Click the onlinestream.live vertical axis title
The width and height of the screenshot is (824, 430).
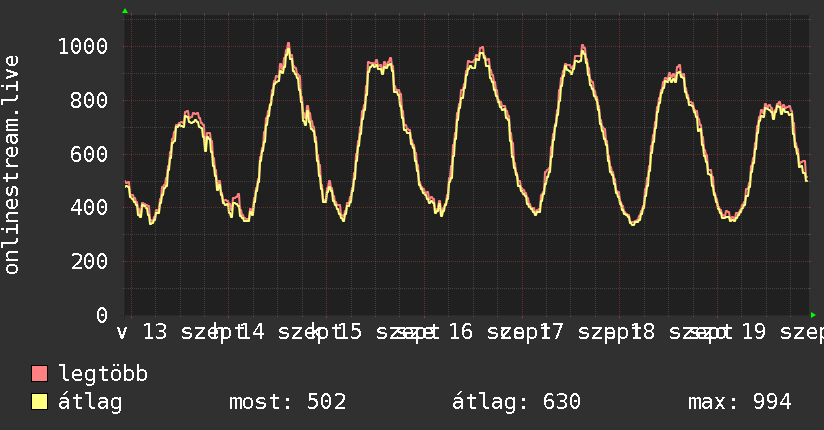coord(11,165)
